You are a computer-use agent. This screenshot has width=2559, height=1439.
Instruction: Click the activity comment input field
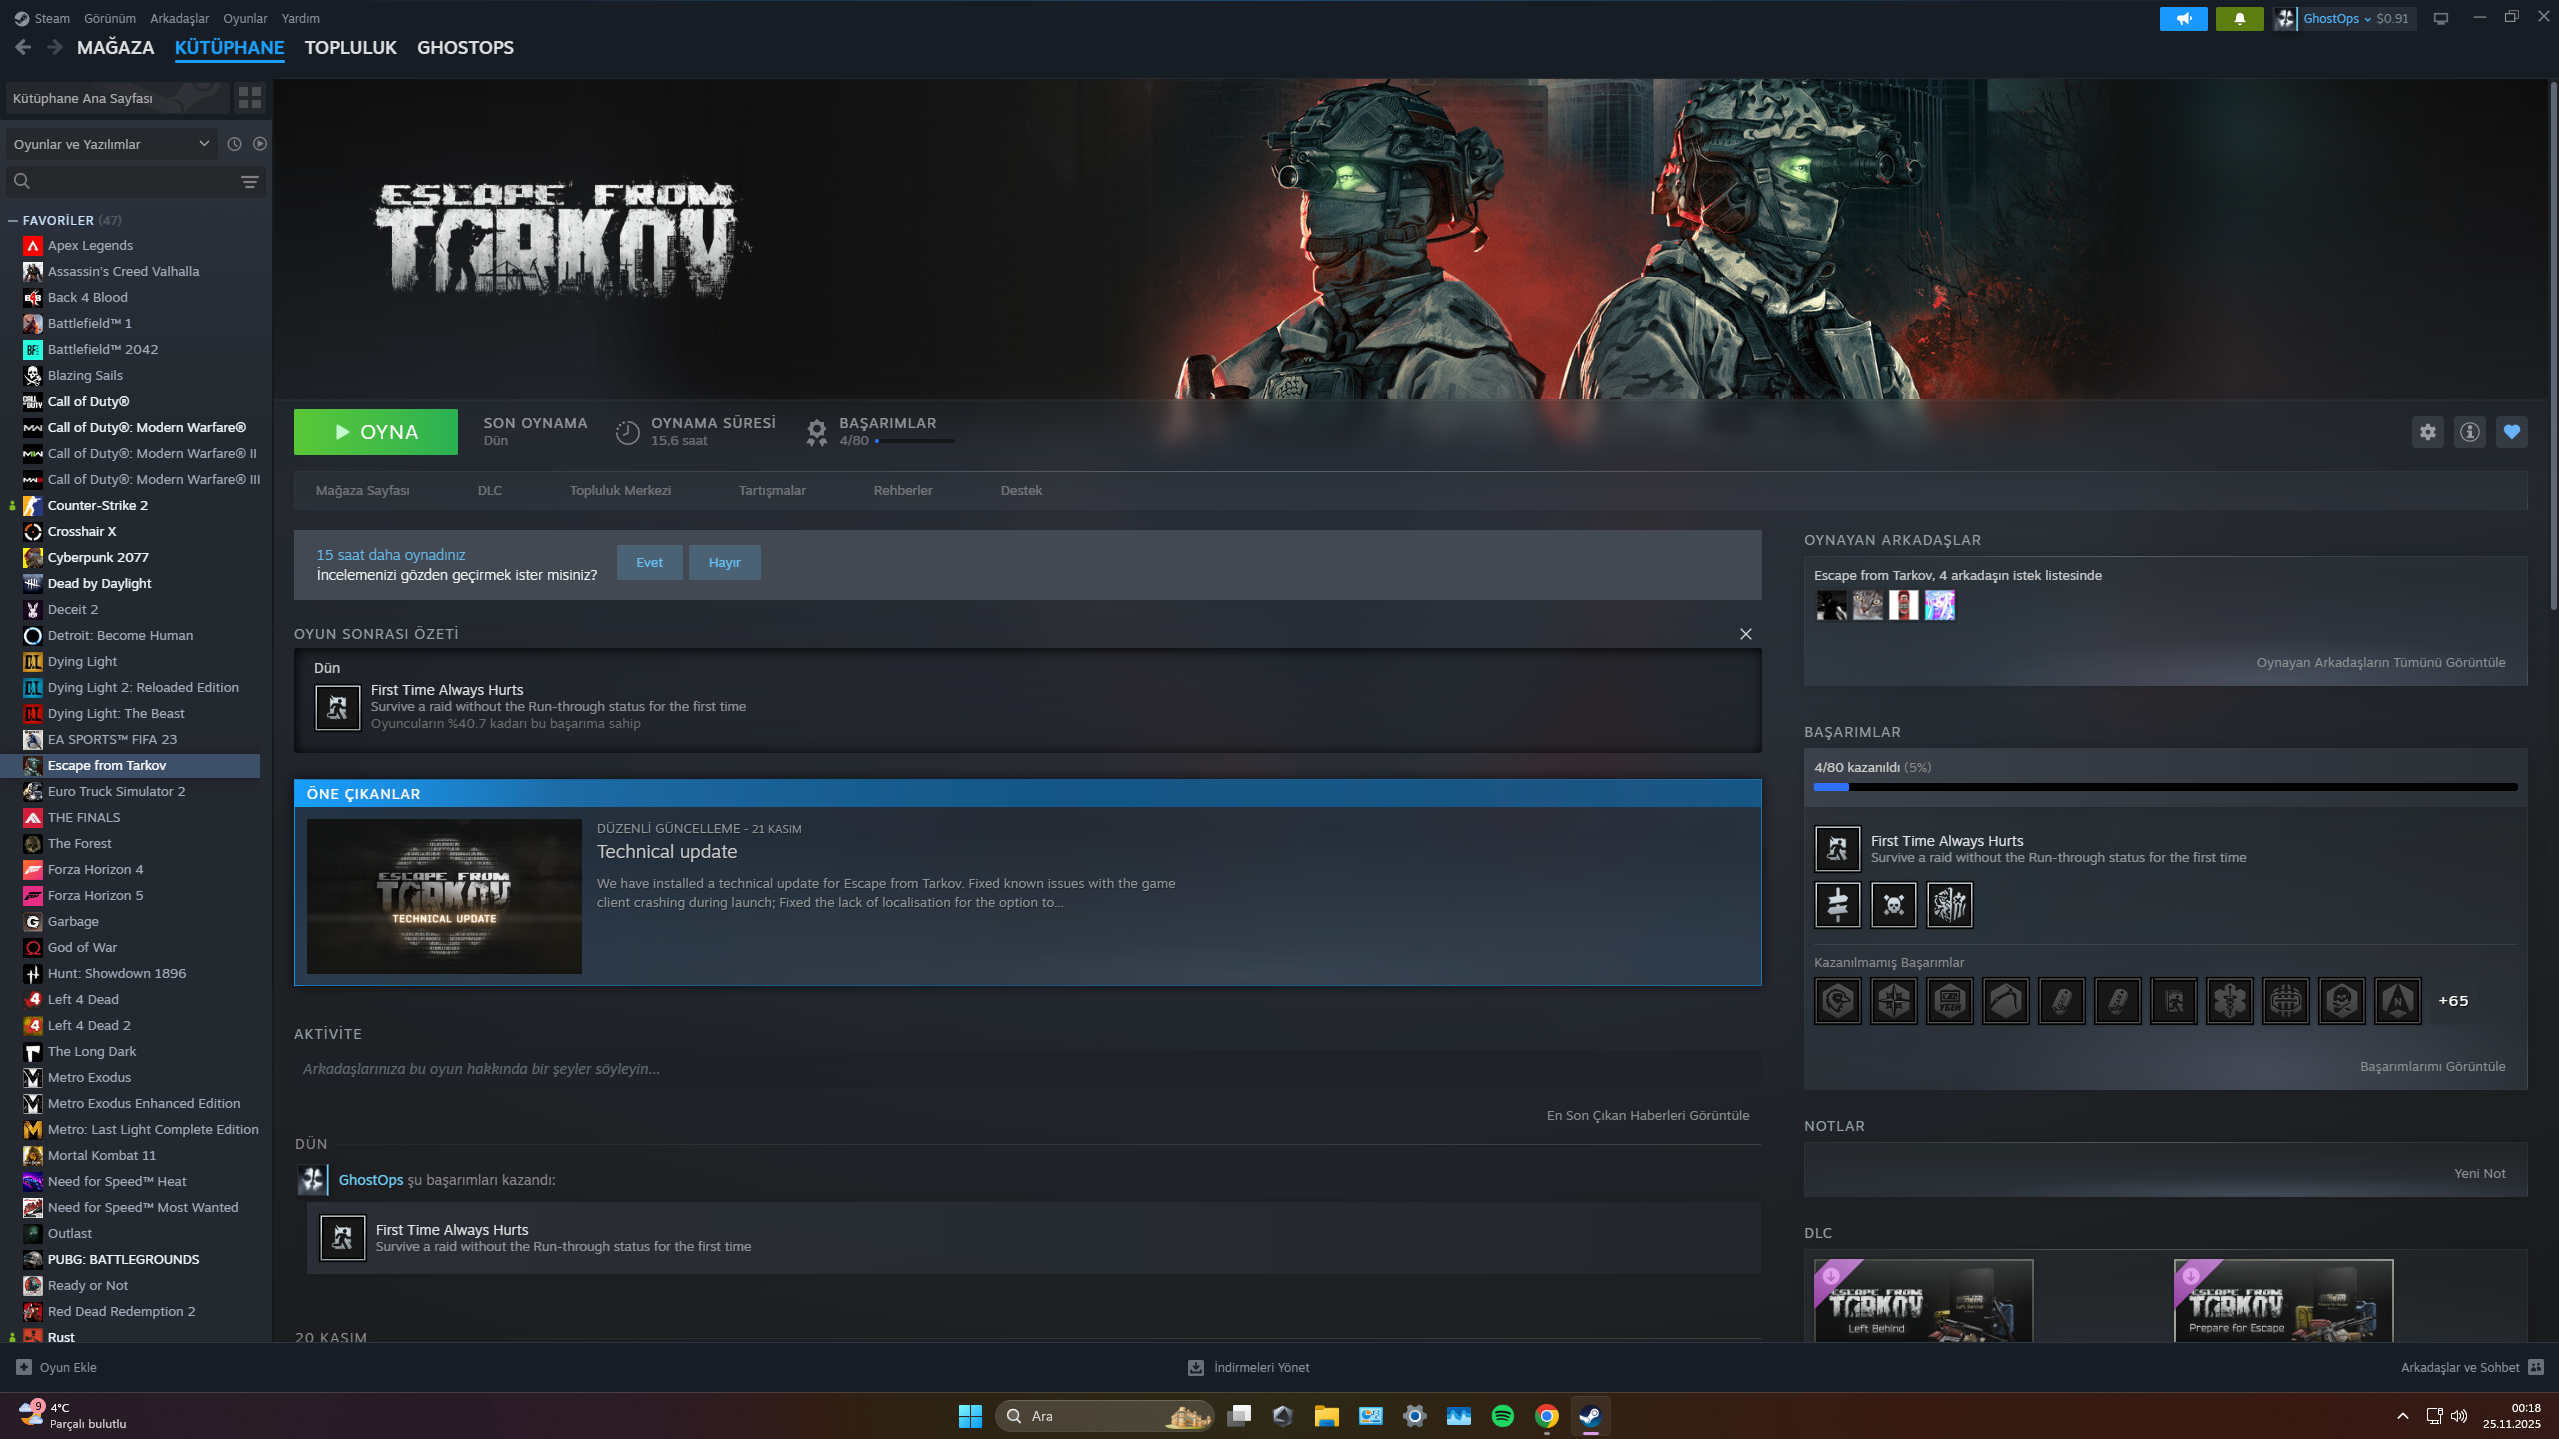1028,1069
